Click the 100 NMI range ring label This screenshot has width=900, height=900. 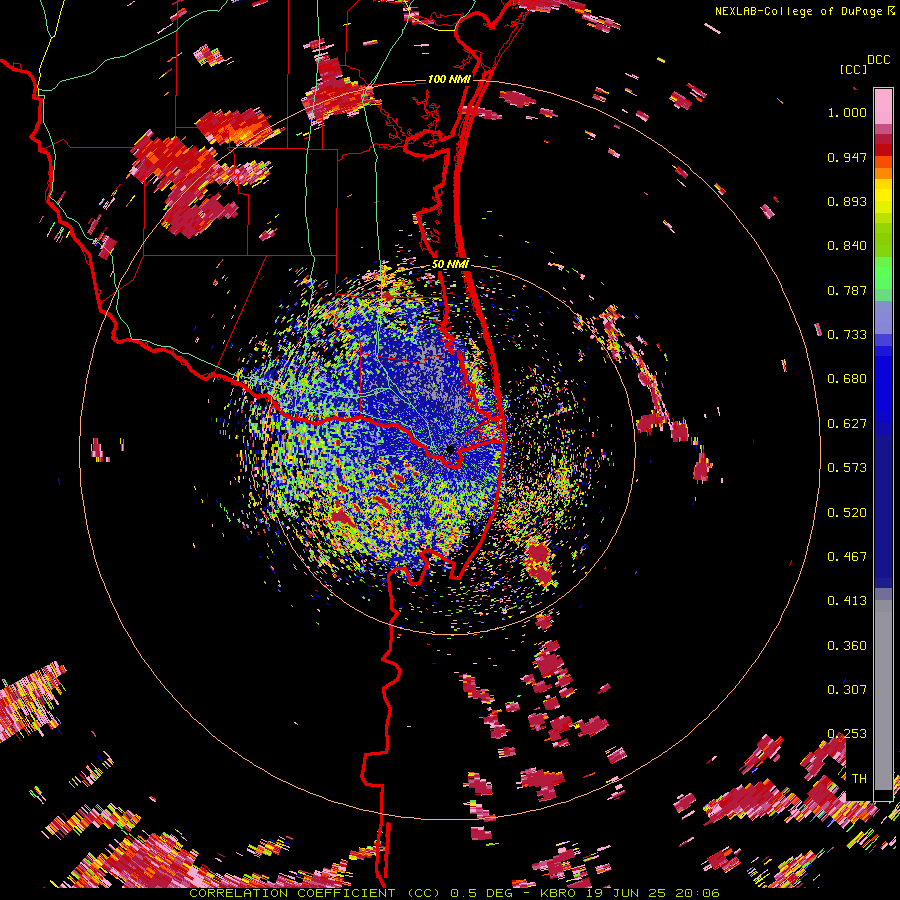(x=449, y=79)
